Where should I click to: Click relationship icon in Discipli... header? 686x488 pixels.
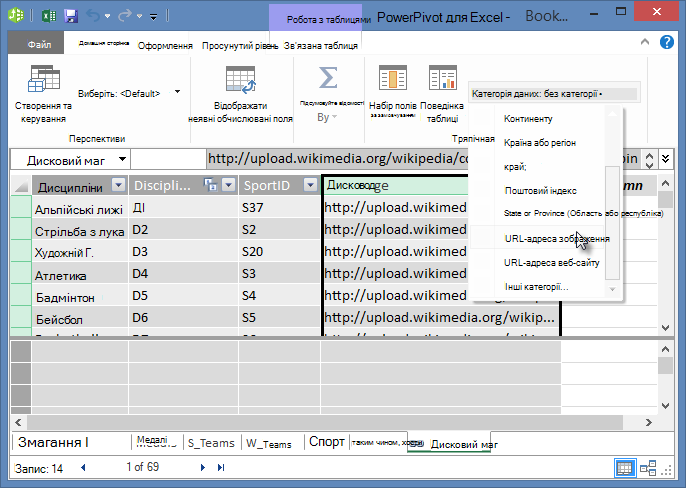click(x=210, y=185)
